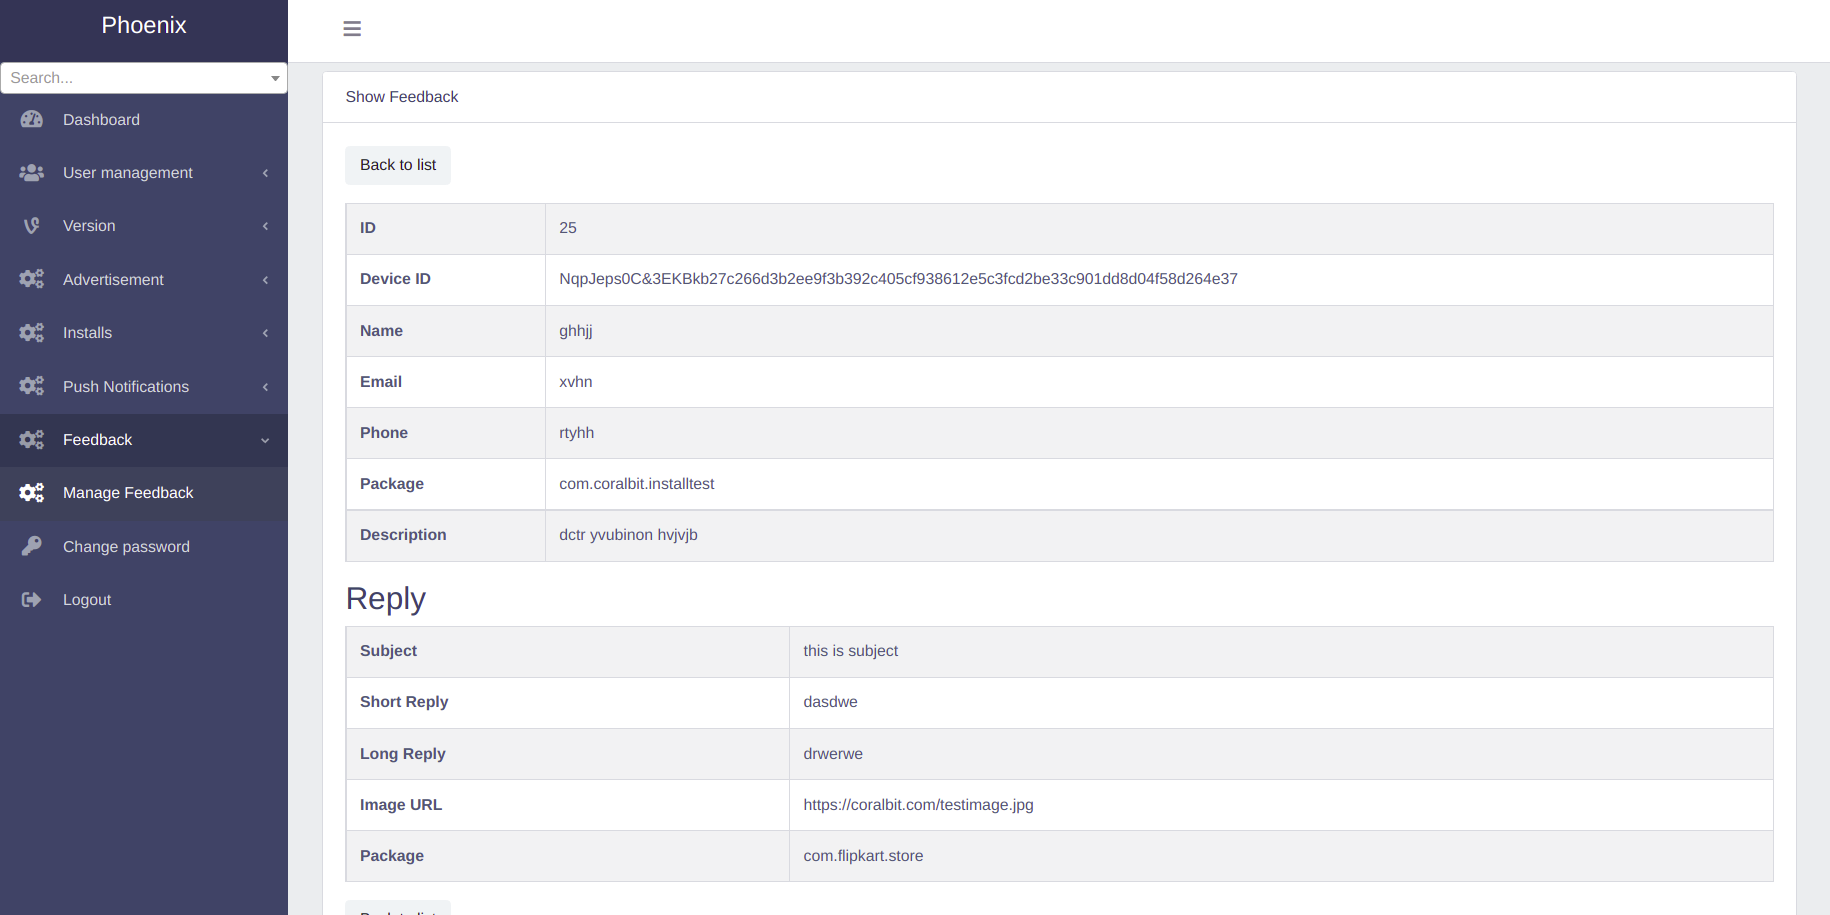Click the Manage Feedback gears icon
Screen dimensions: 1830x915
(x=32, y=493)
